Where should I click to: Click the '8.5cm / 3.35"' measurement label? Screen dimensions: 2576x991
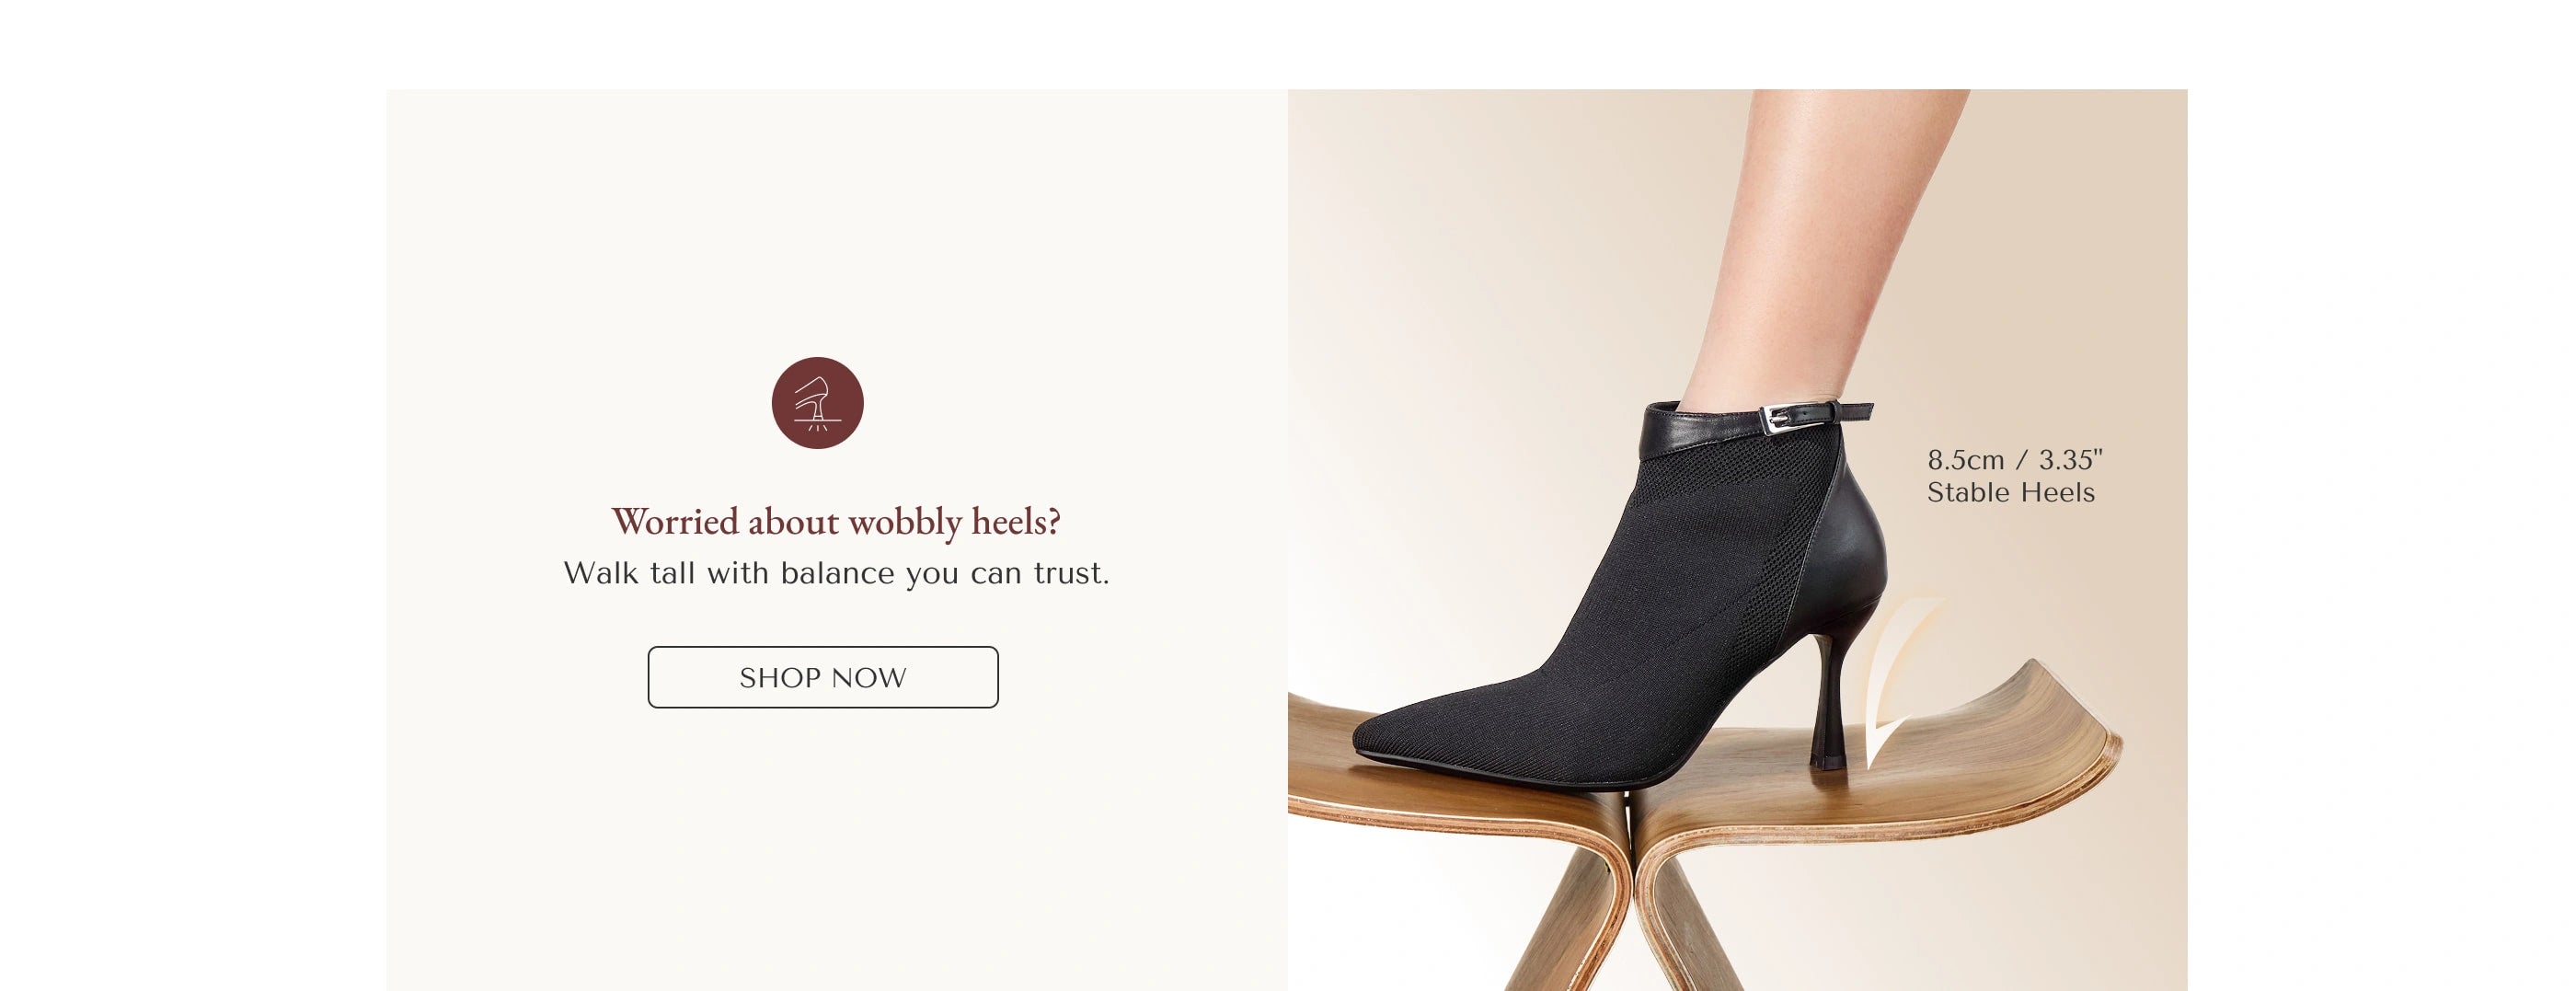coord(2014,460)
